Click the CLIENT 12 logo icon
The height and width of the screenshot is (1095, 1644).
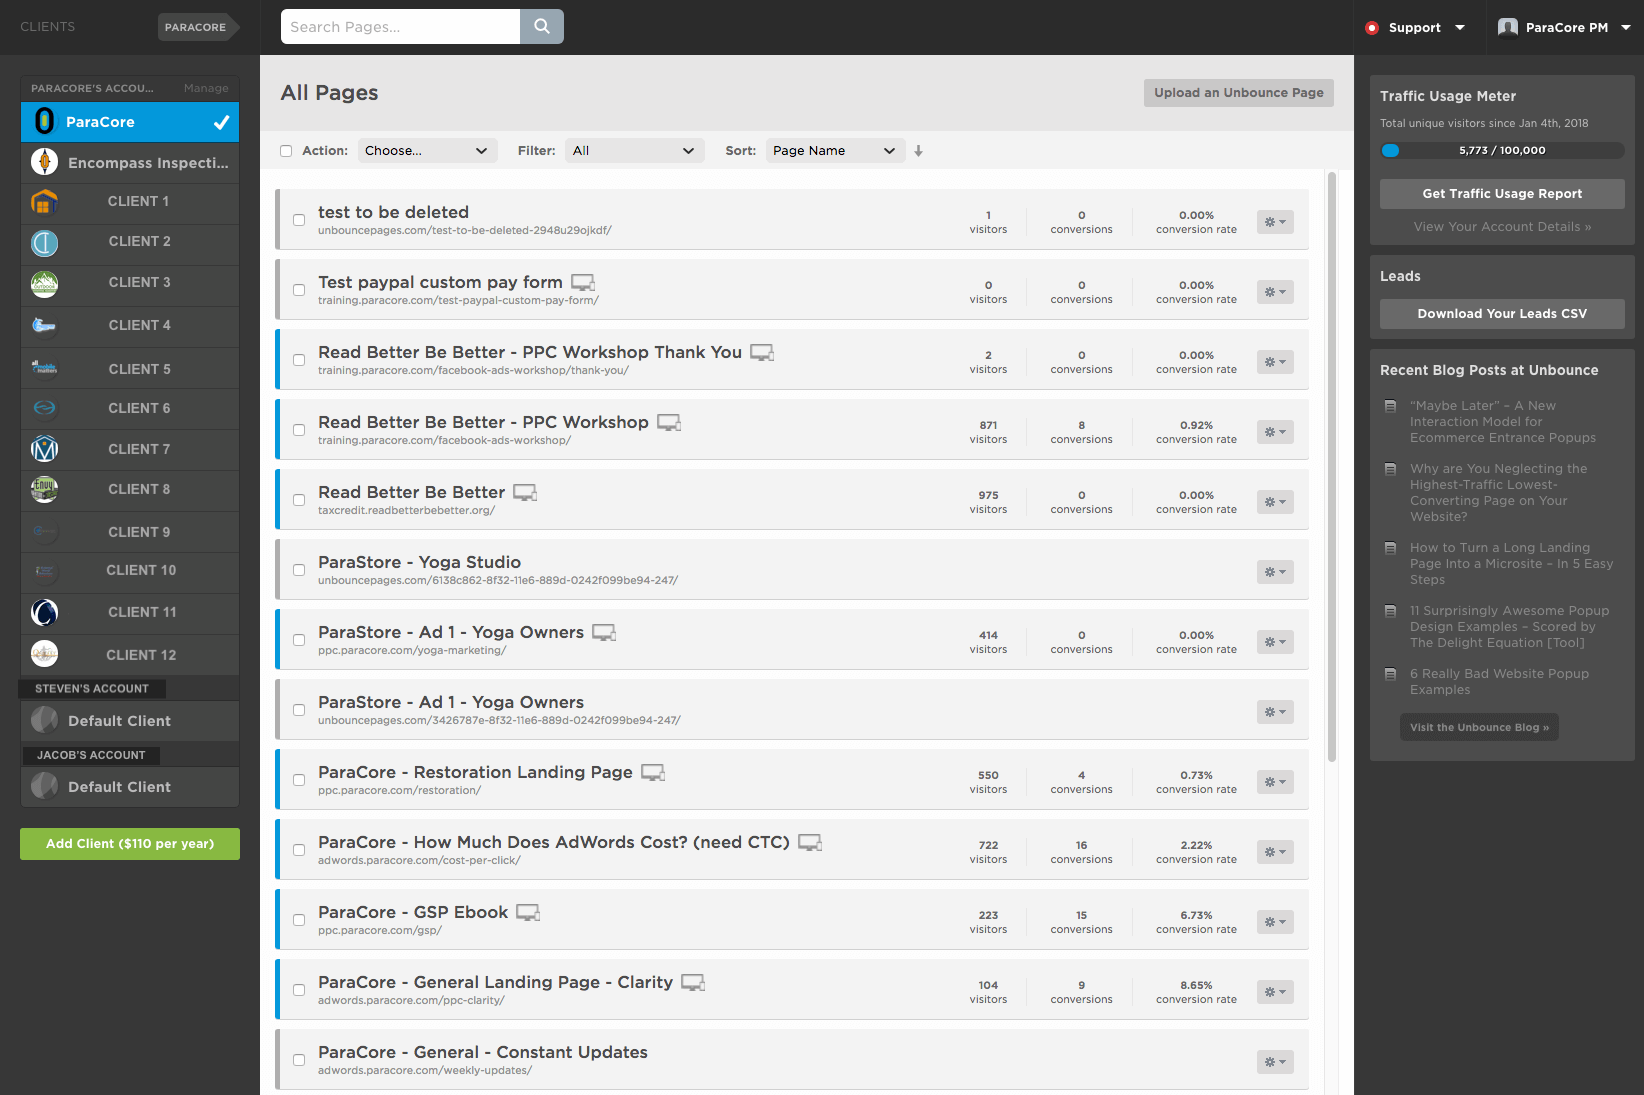(44, 654)
